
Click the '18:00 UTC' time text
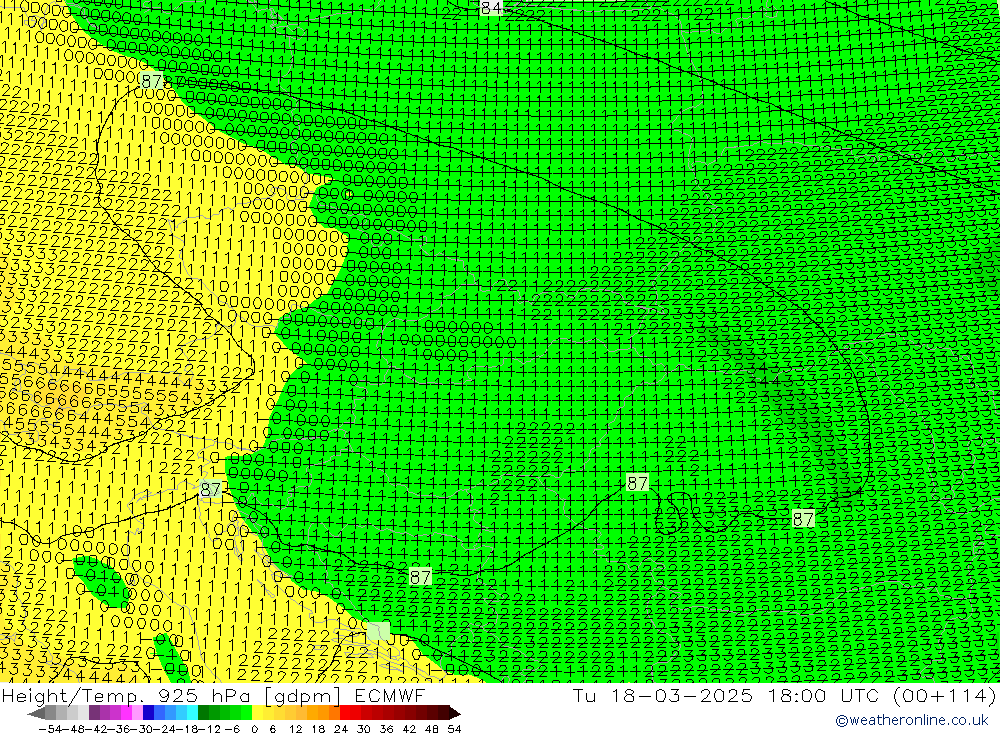(823, 696)
